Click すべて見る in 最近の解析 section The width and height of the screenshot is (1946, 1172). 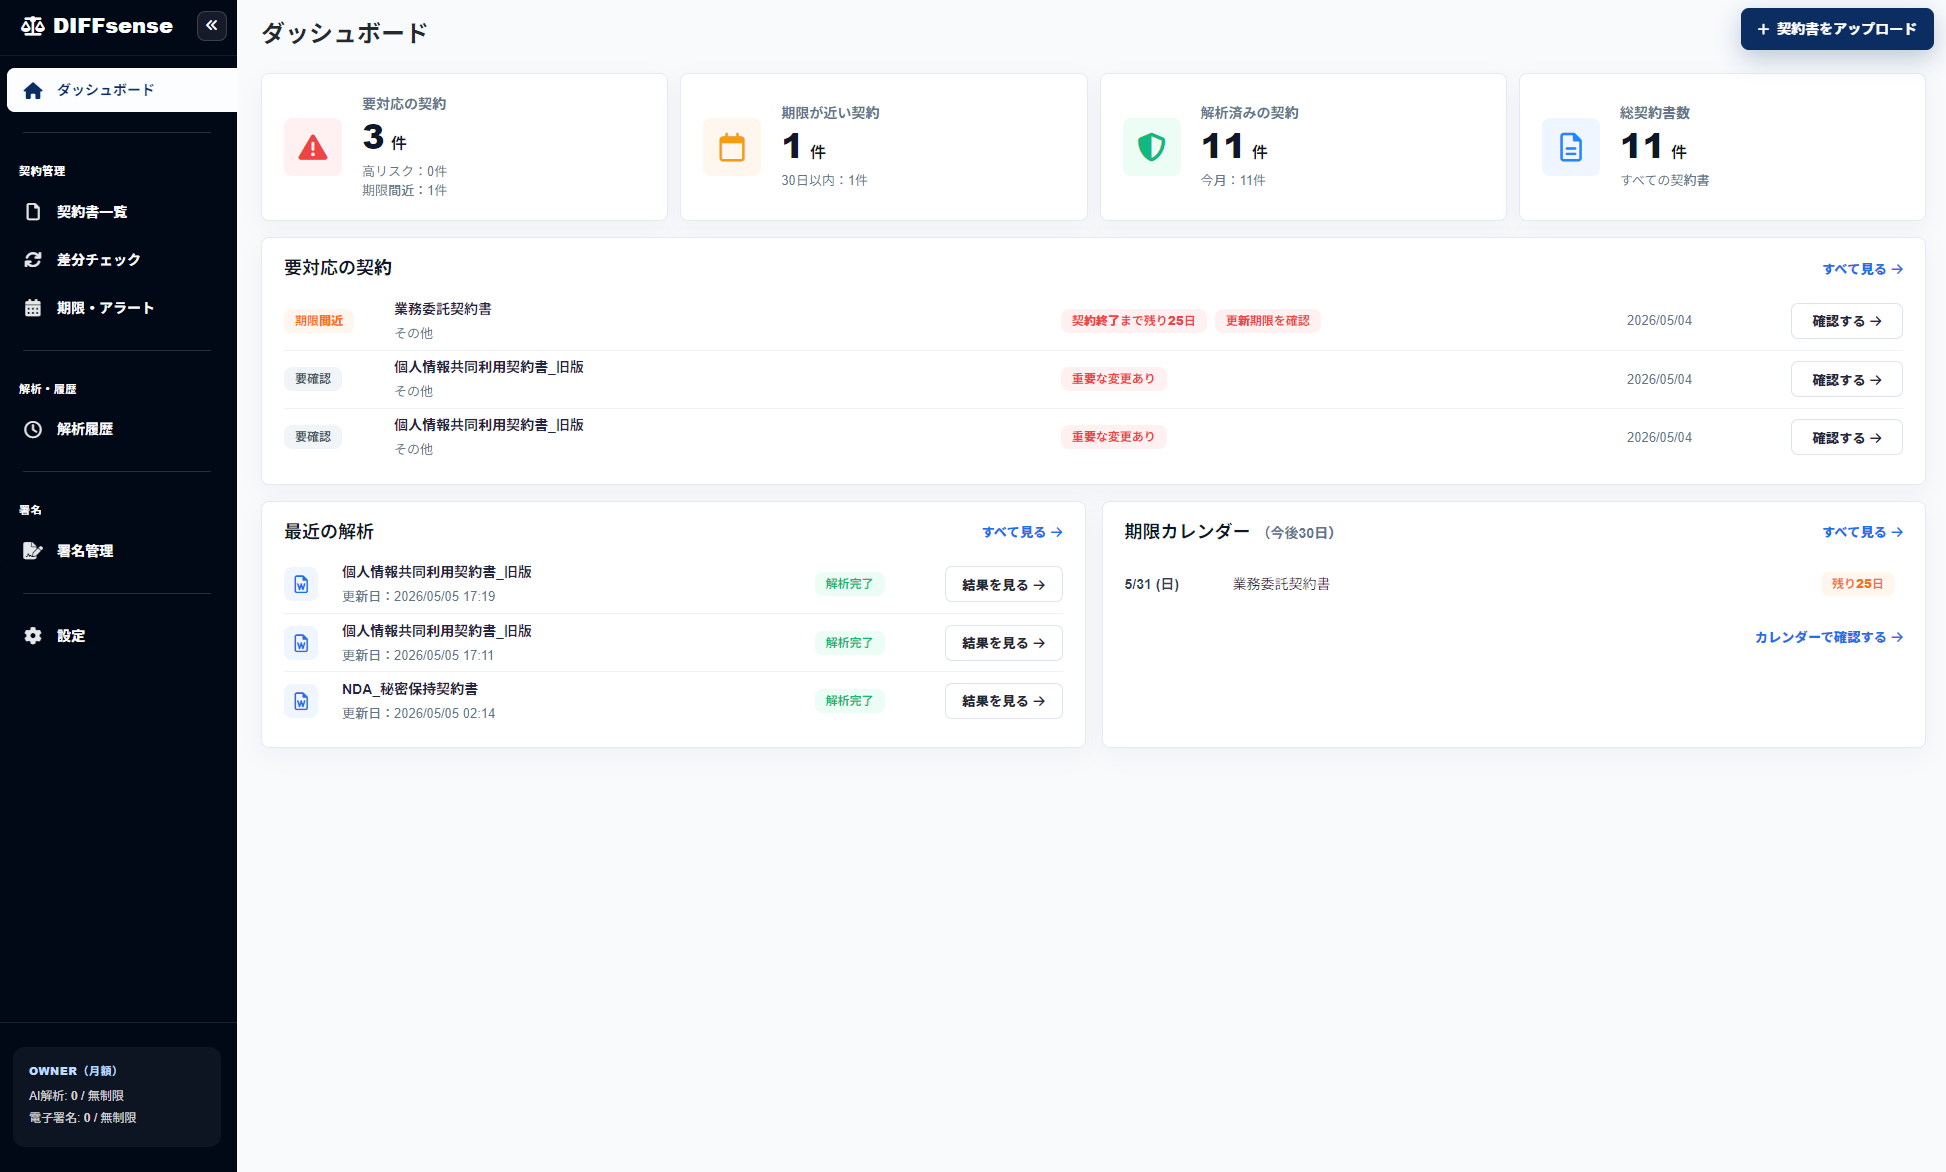(x=1022, y=532)
